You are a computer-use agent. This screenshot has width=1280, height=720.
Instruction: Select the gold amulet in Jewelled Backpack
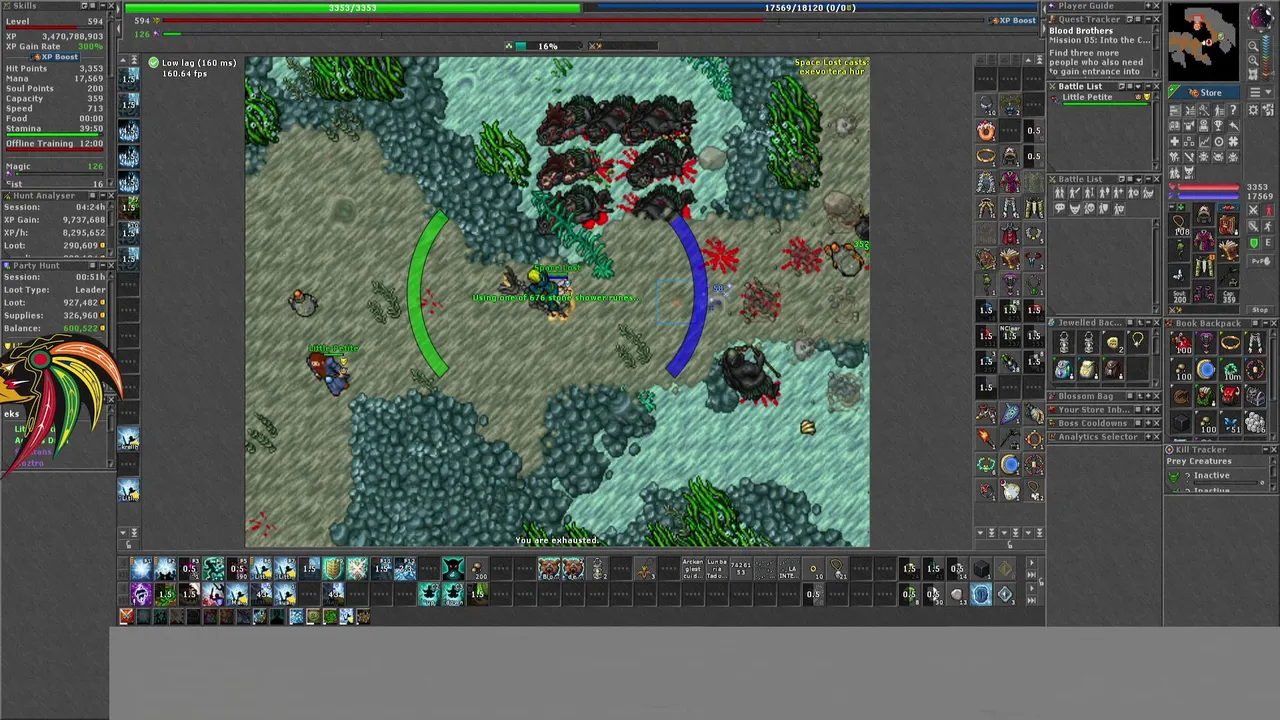1137,341
